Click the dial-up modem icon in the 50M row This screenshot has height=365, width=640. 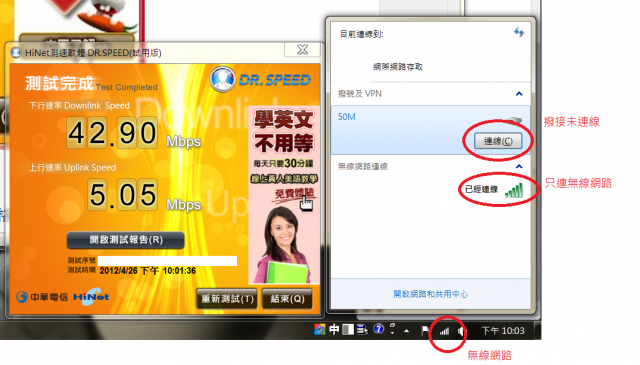tap(513, 120)
